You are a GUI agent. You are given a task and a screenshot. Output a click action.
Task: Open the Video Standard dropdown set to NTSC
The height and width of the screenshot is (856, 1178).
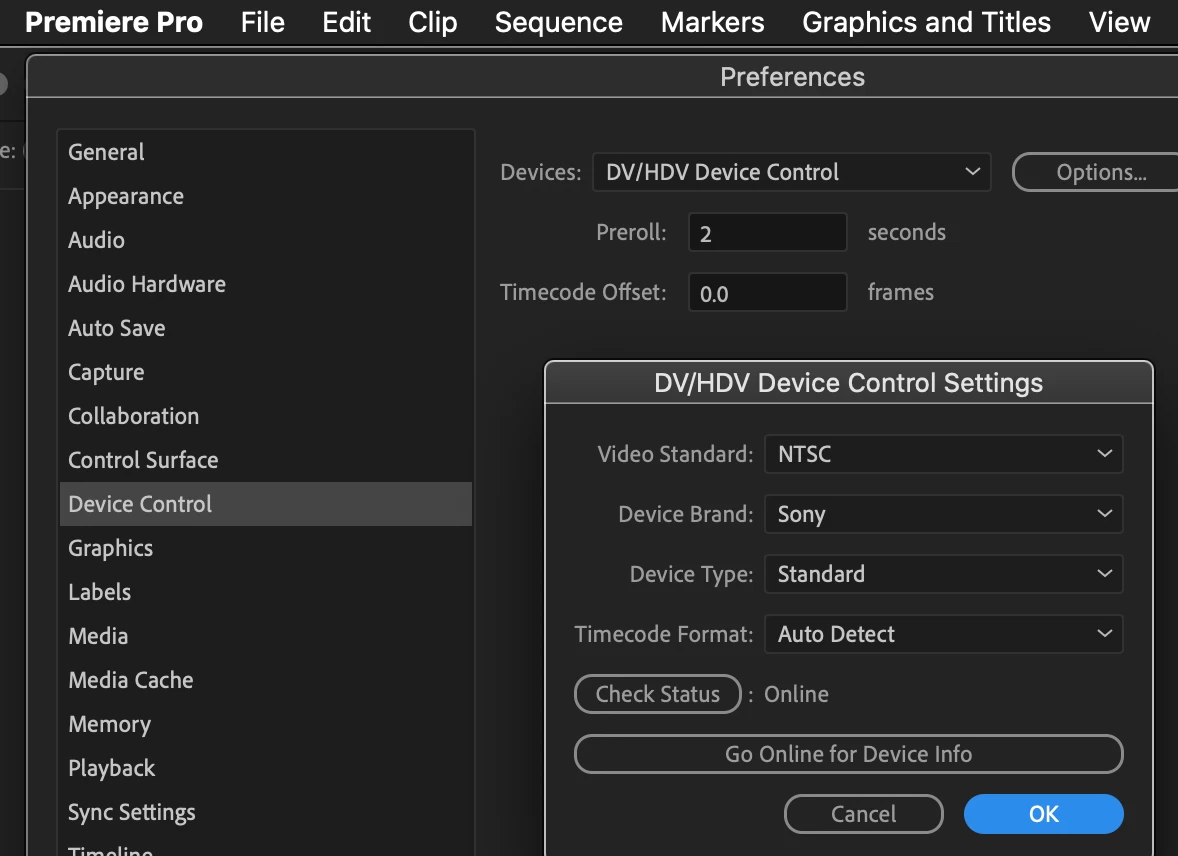pos(944,454)
